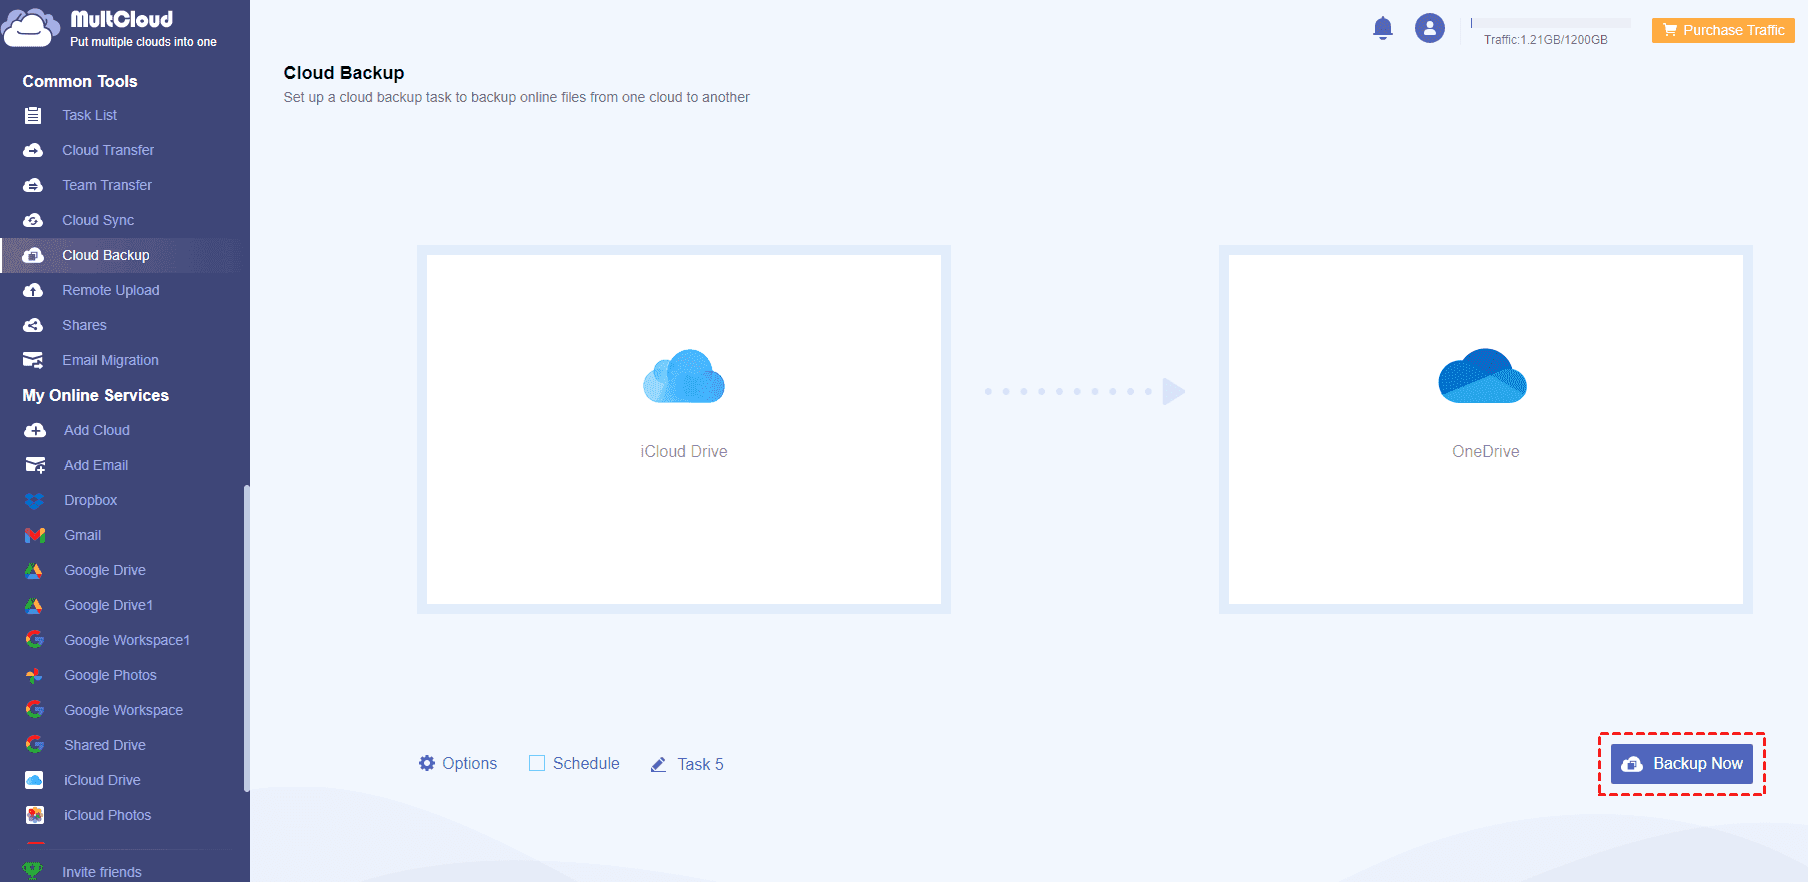Click the Schedule label text
The image size is (1808, 882).
click(x=586, y=763)
